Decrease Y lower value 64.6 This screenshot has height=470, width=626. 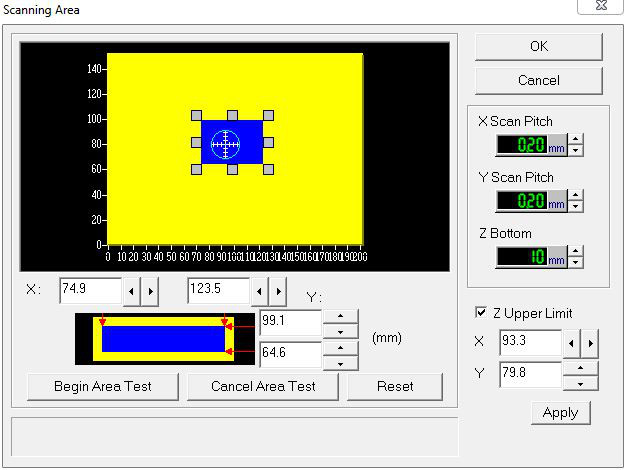[341, 363]
